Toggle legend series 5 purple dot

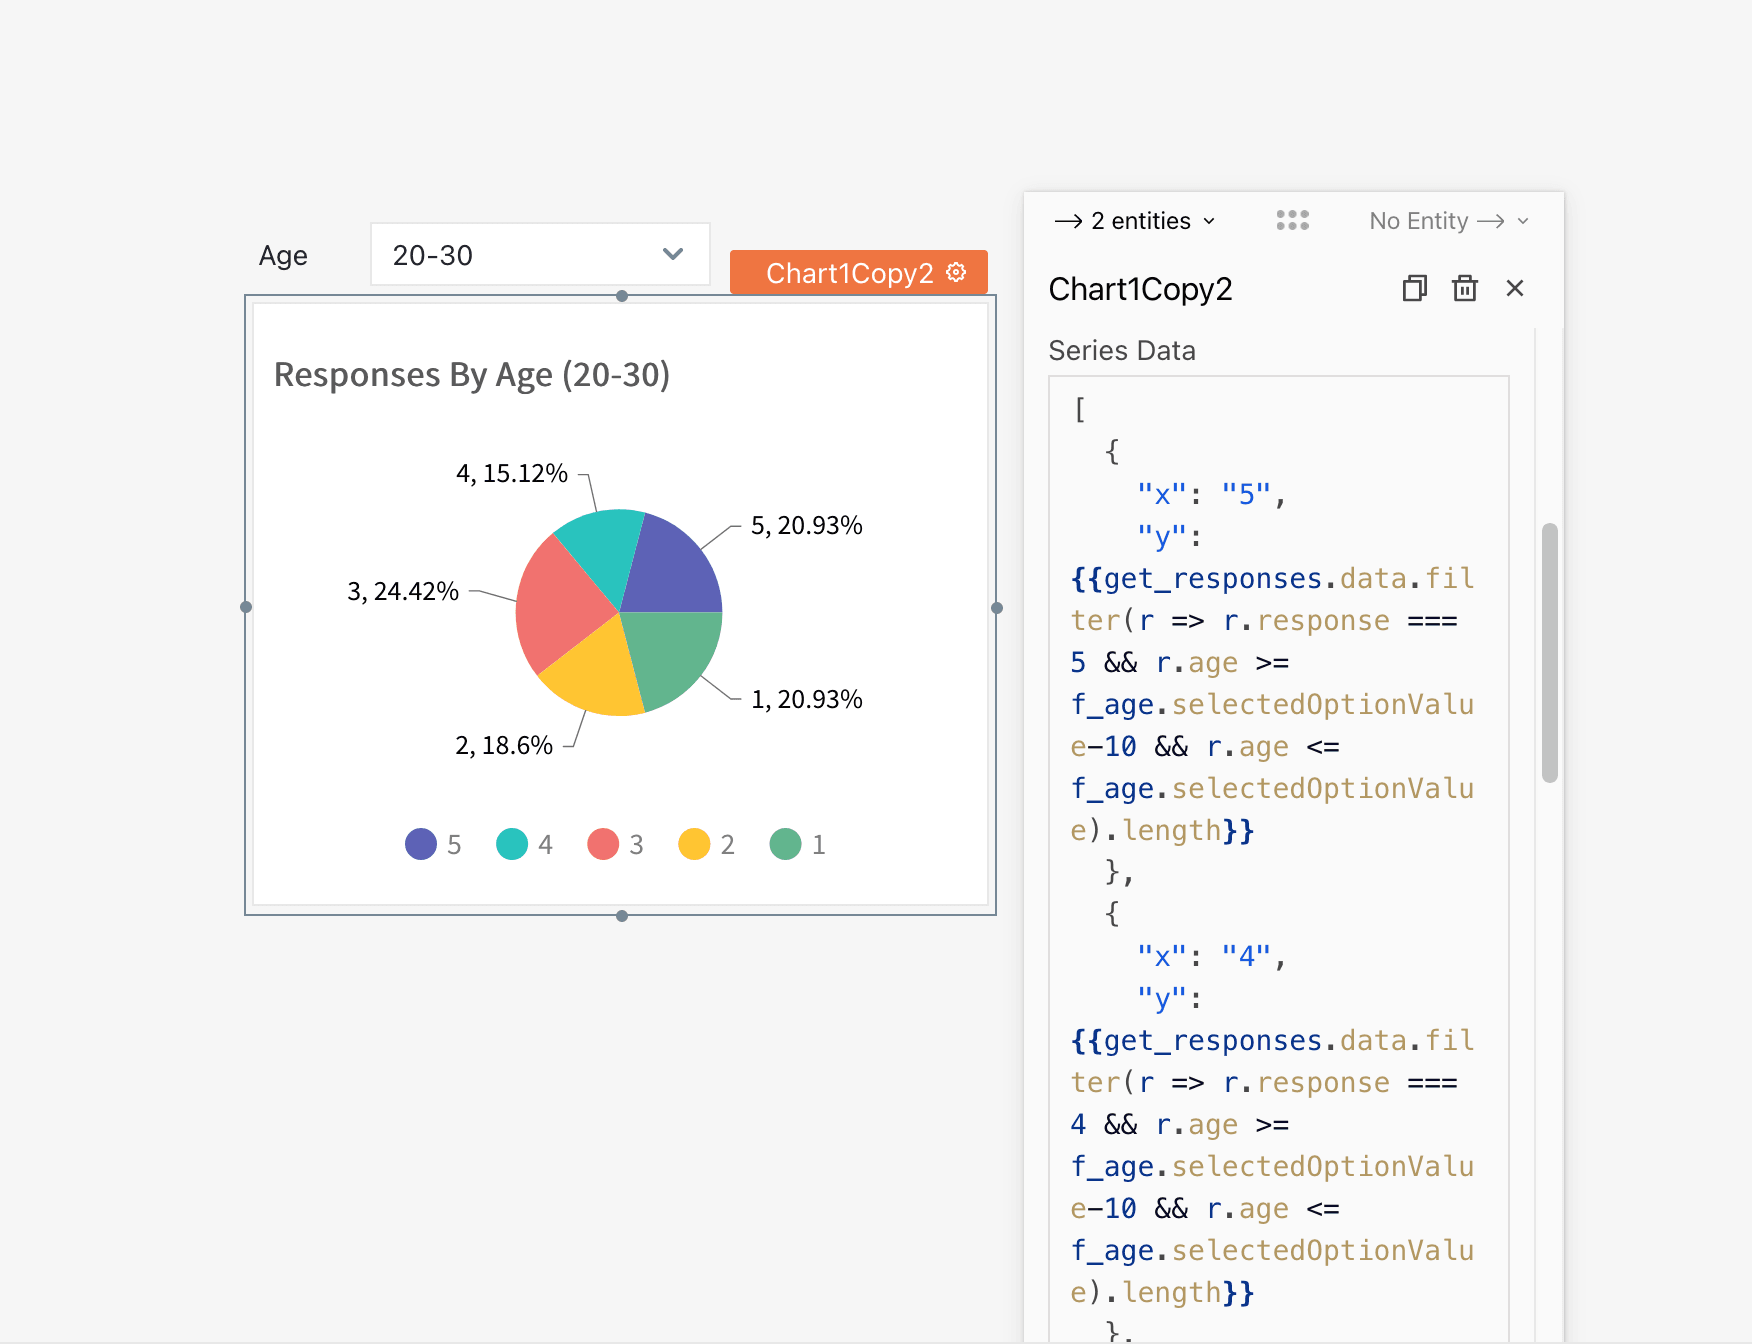coord(421,844)
